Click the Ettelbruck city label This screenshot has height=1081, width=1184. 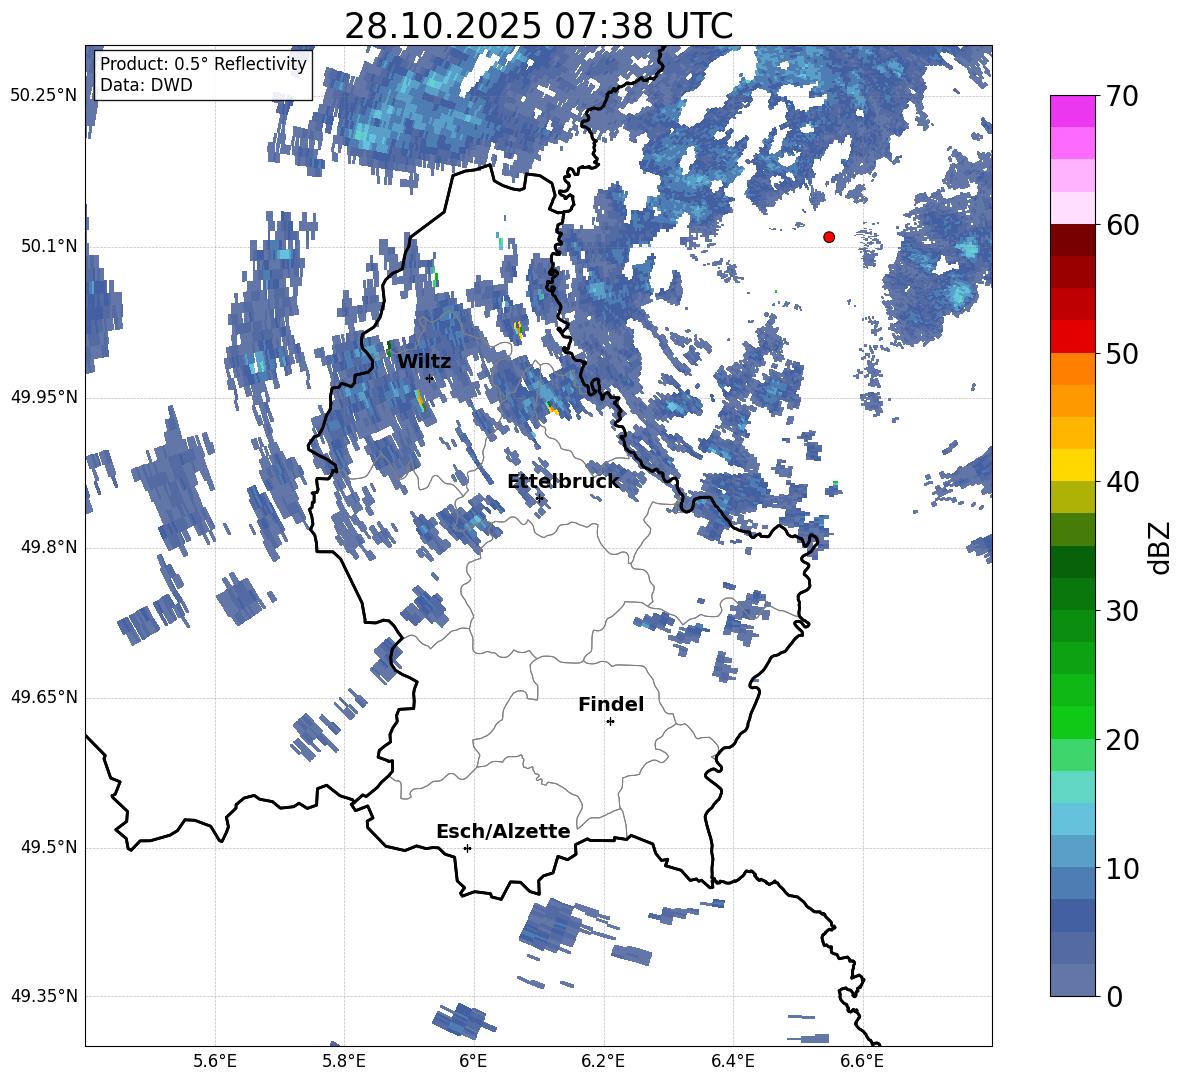[x=563, y=482]
